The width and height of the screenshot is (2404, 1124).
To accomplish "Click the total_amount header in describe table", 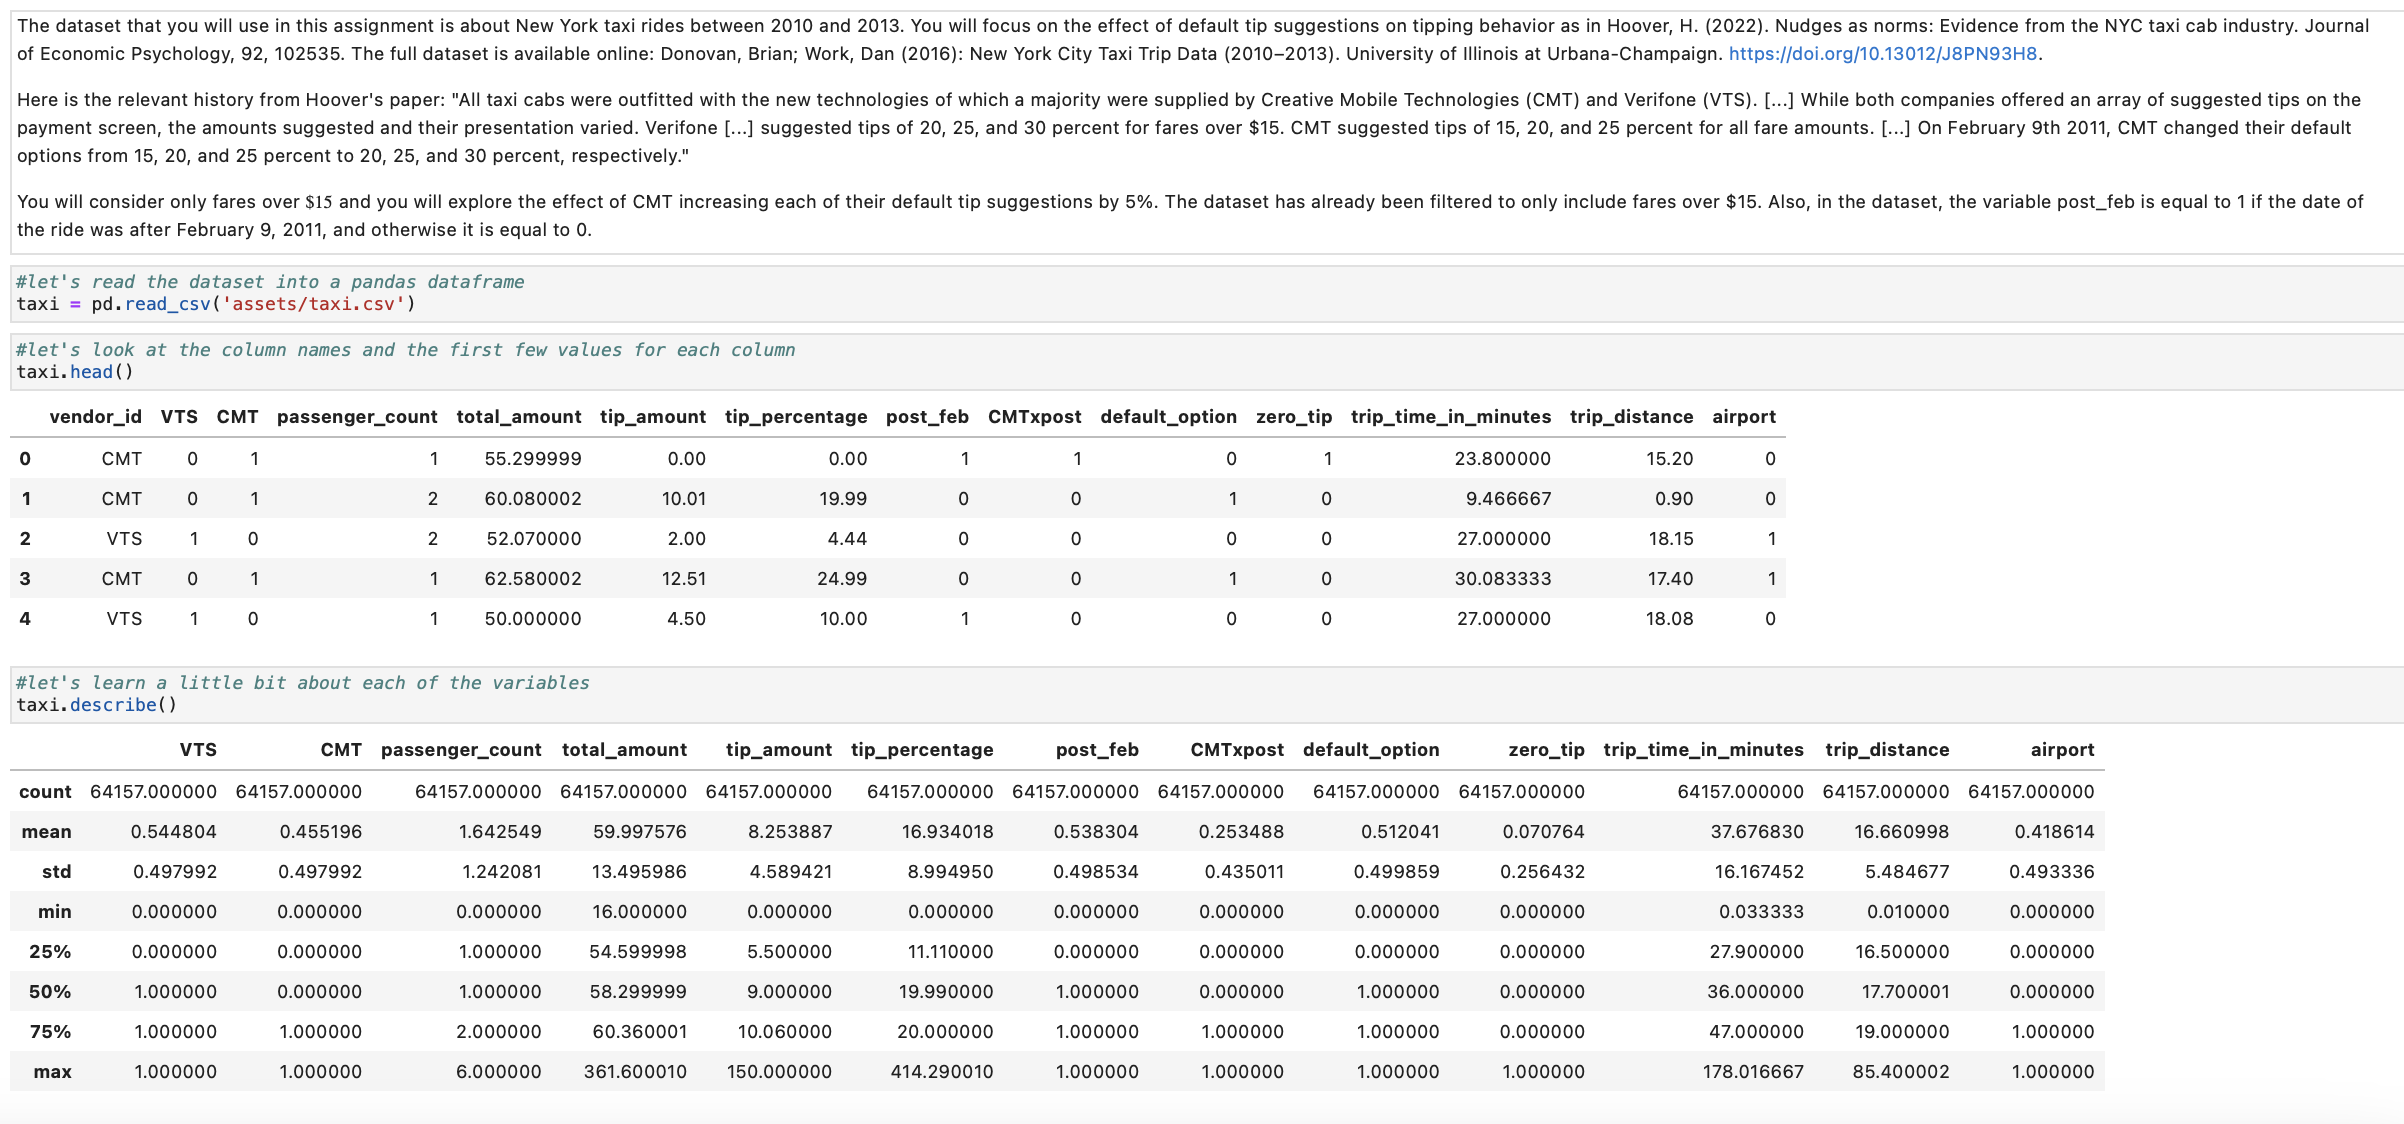I will tap(624, 749).
